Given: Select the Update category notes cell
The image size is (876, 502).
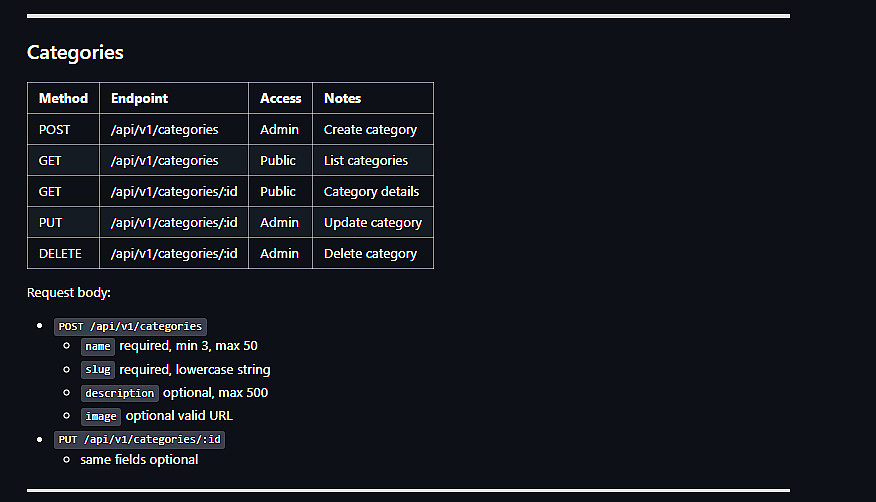Looking at the screenshot, I should pos(372,222).
